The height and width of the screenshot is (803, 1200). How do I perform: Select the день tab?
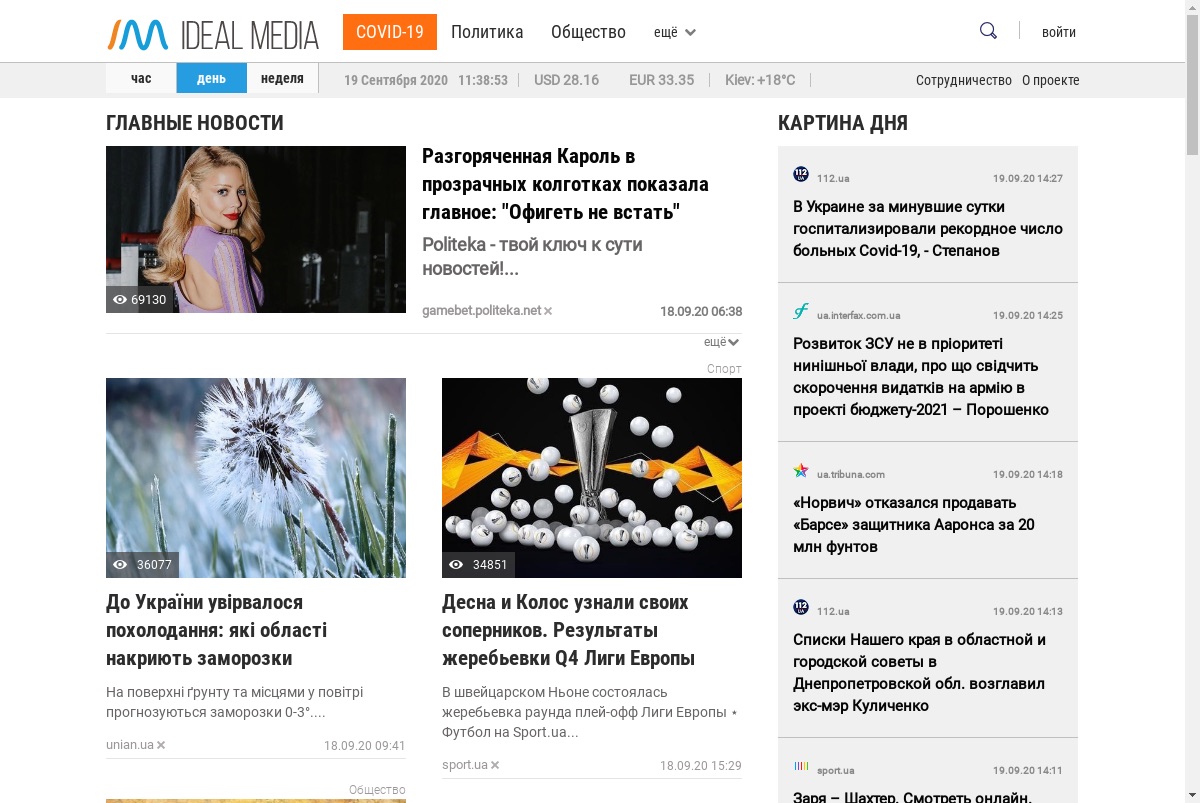point(212,78)
